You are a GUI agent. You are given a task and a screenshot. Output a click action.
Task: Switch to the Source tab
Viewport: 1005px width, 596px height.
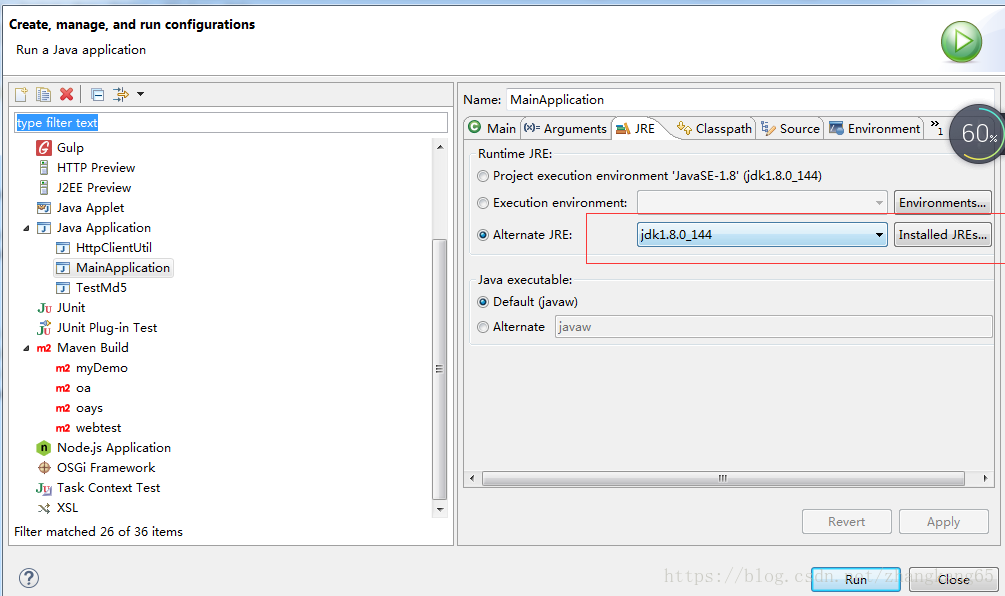[790, 128]
